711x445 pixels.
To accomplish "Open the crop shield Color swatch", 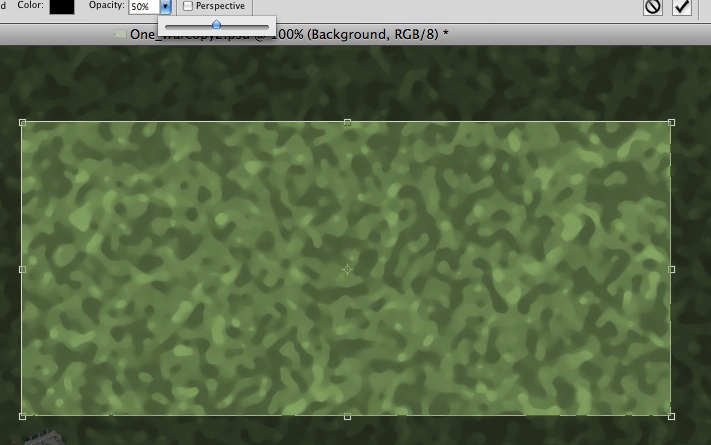I will 62,6.
